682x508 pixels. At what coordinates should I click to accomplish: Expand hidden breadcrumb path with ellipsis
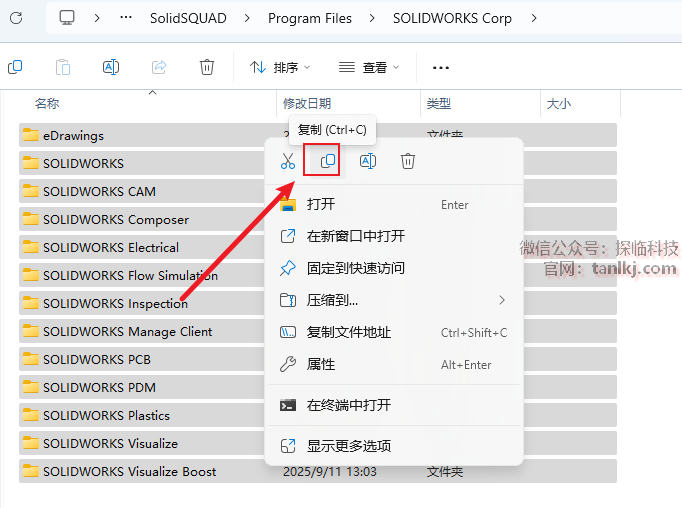126,18
